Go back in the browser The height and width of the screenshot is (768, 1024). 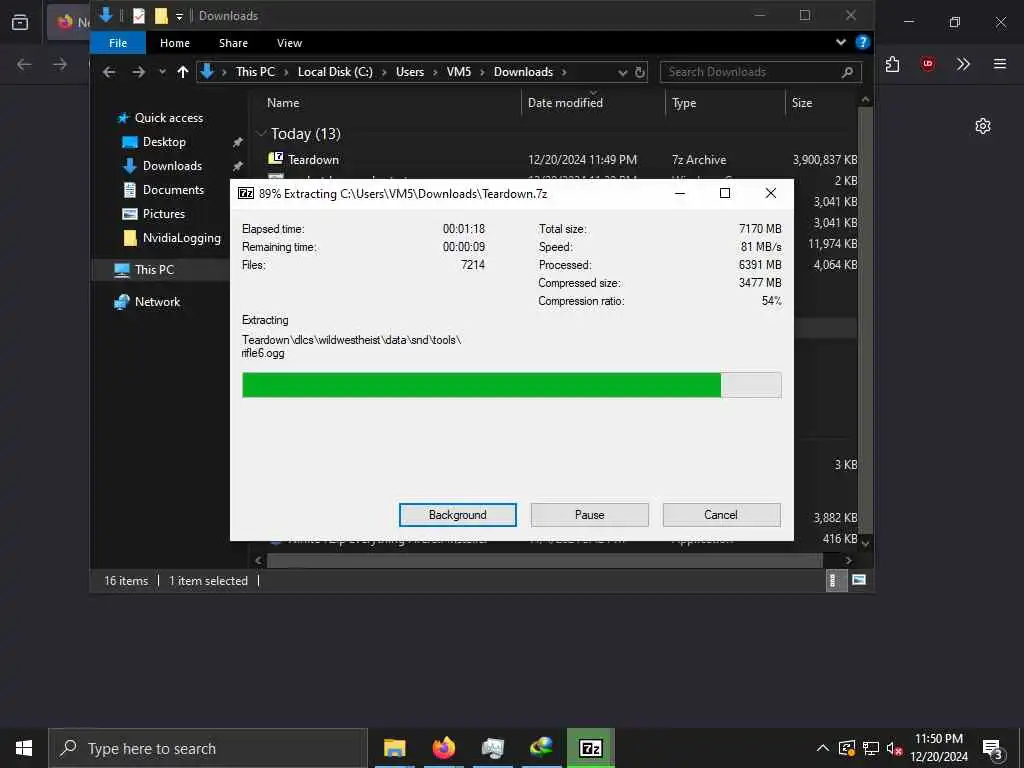pos(24,64)
